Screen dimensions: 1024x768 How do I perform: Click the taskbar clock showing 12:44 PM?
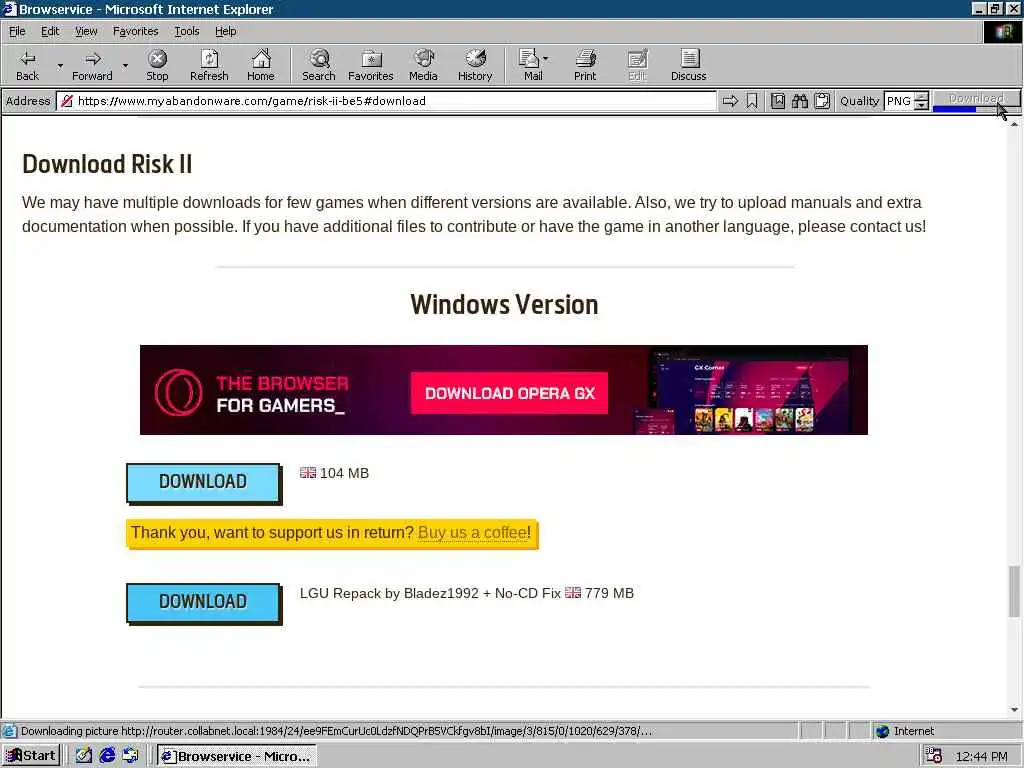tap(981, 756)
